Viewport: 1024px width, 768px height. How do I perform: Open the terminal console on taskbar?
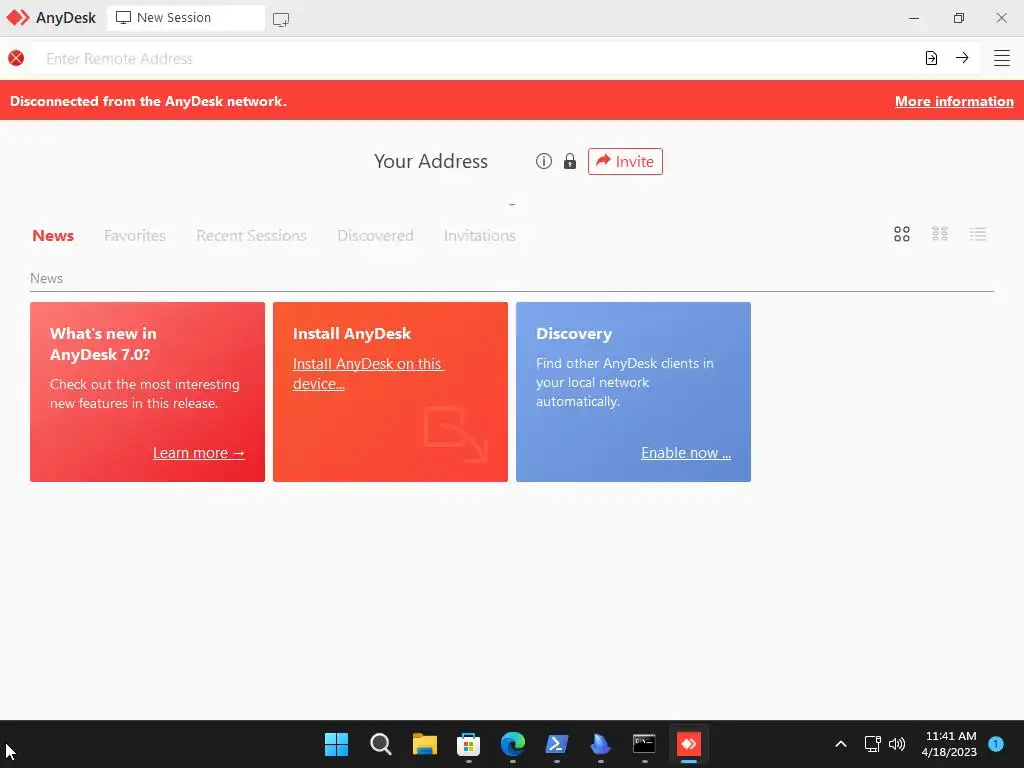[x=644, y=744]
